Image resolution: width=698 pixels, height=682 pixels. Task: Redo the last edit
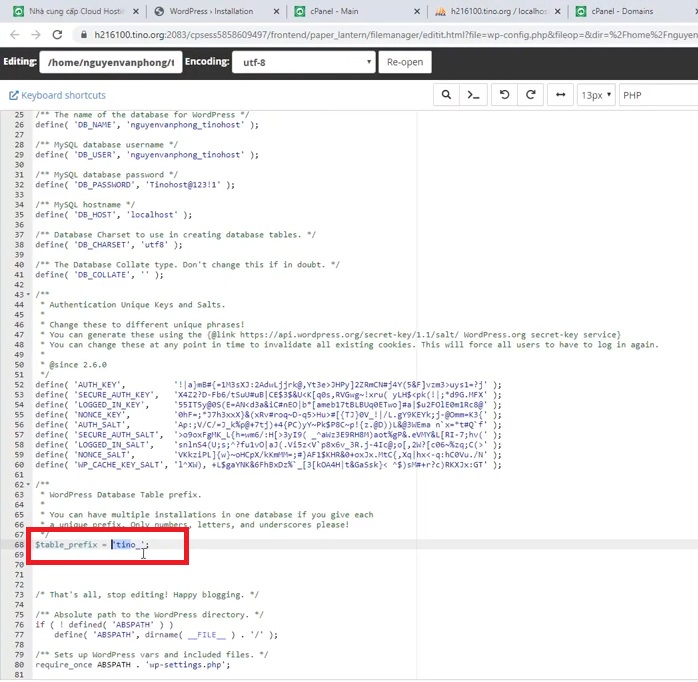click(x=531, y=95)
